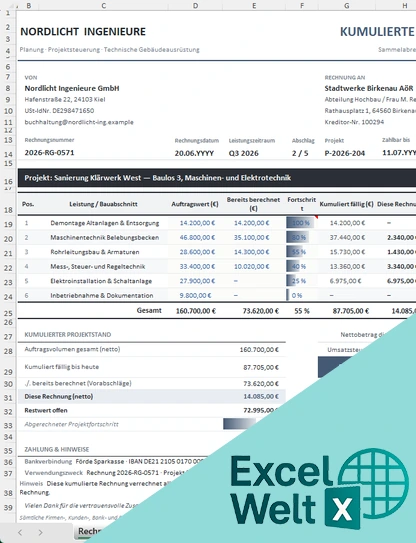Screen dimensions: 416x543
Task: Click the 'NORDLICHT INGENIEURE' company title
Action: [83, 32]
